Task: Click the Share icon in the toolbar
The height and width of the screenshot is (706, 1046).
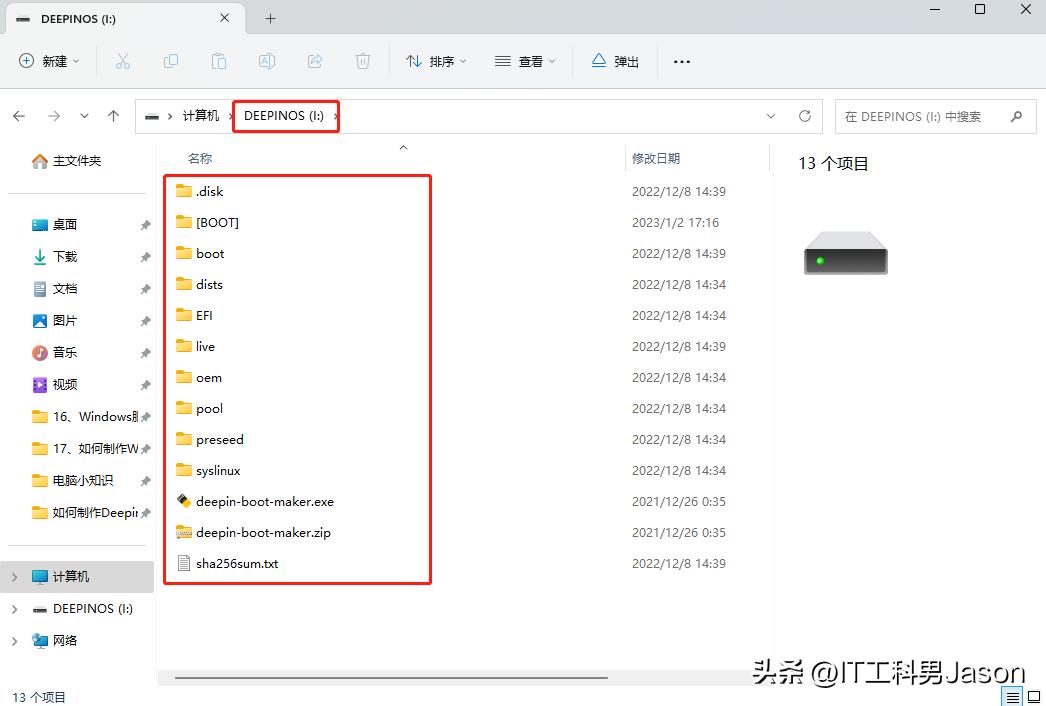Action: click(314, 61)
